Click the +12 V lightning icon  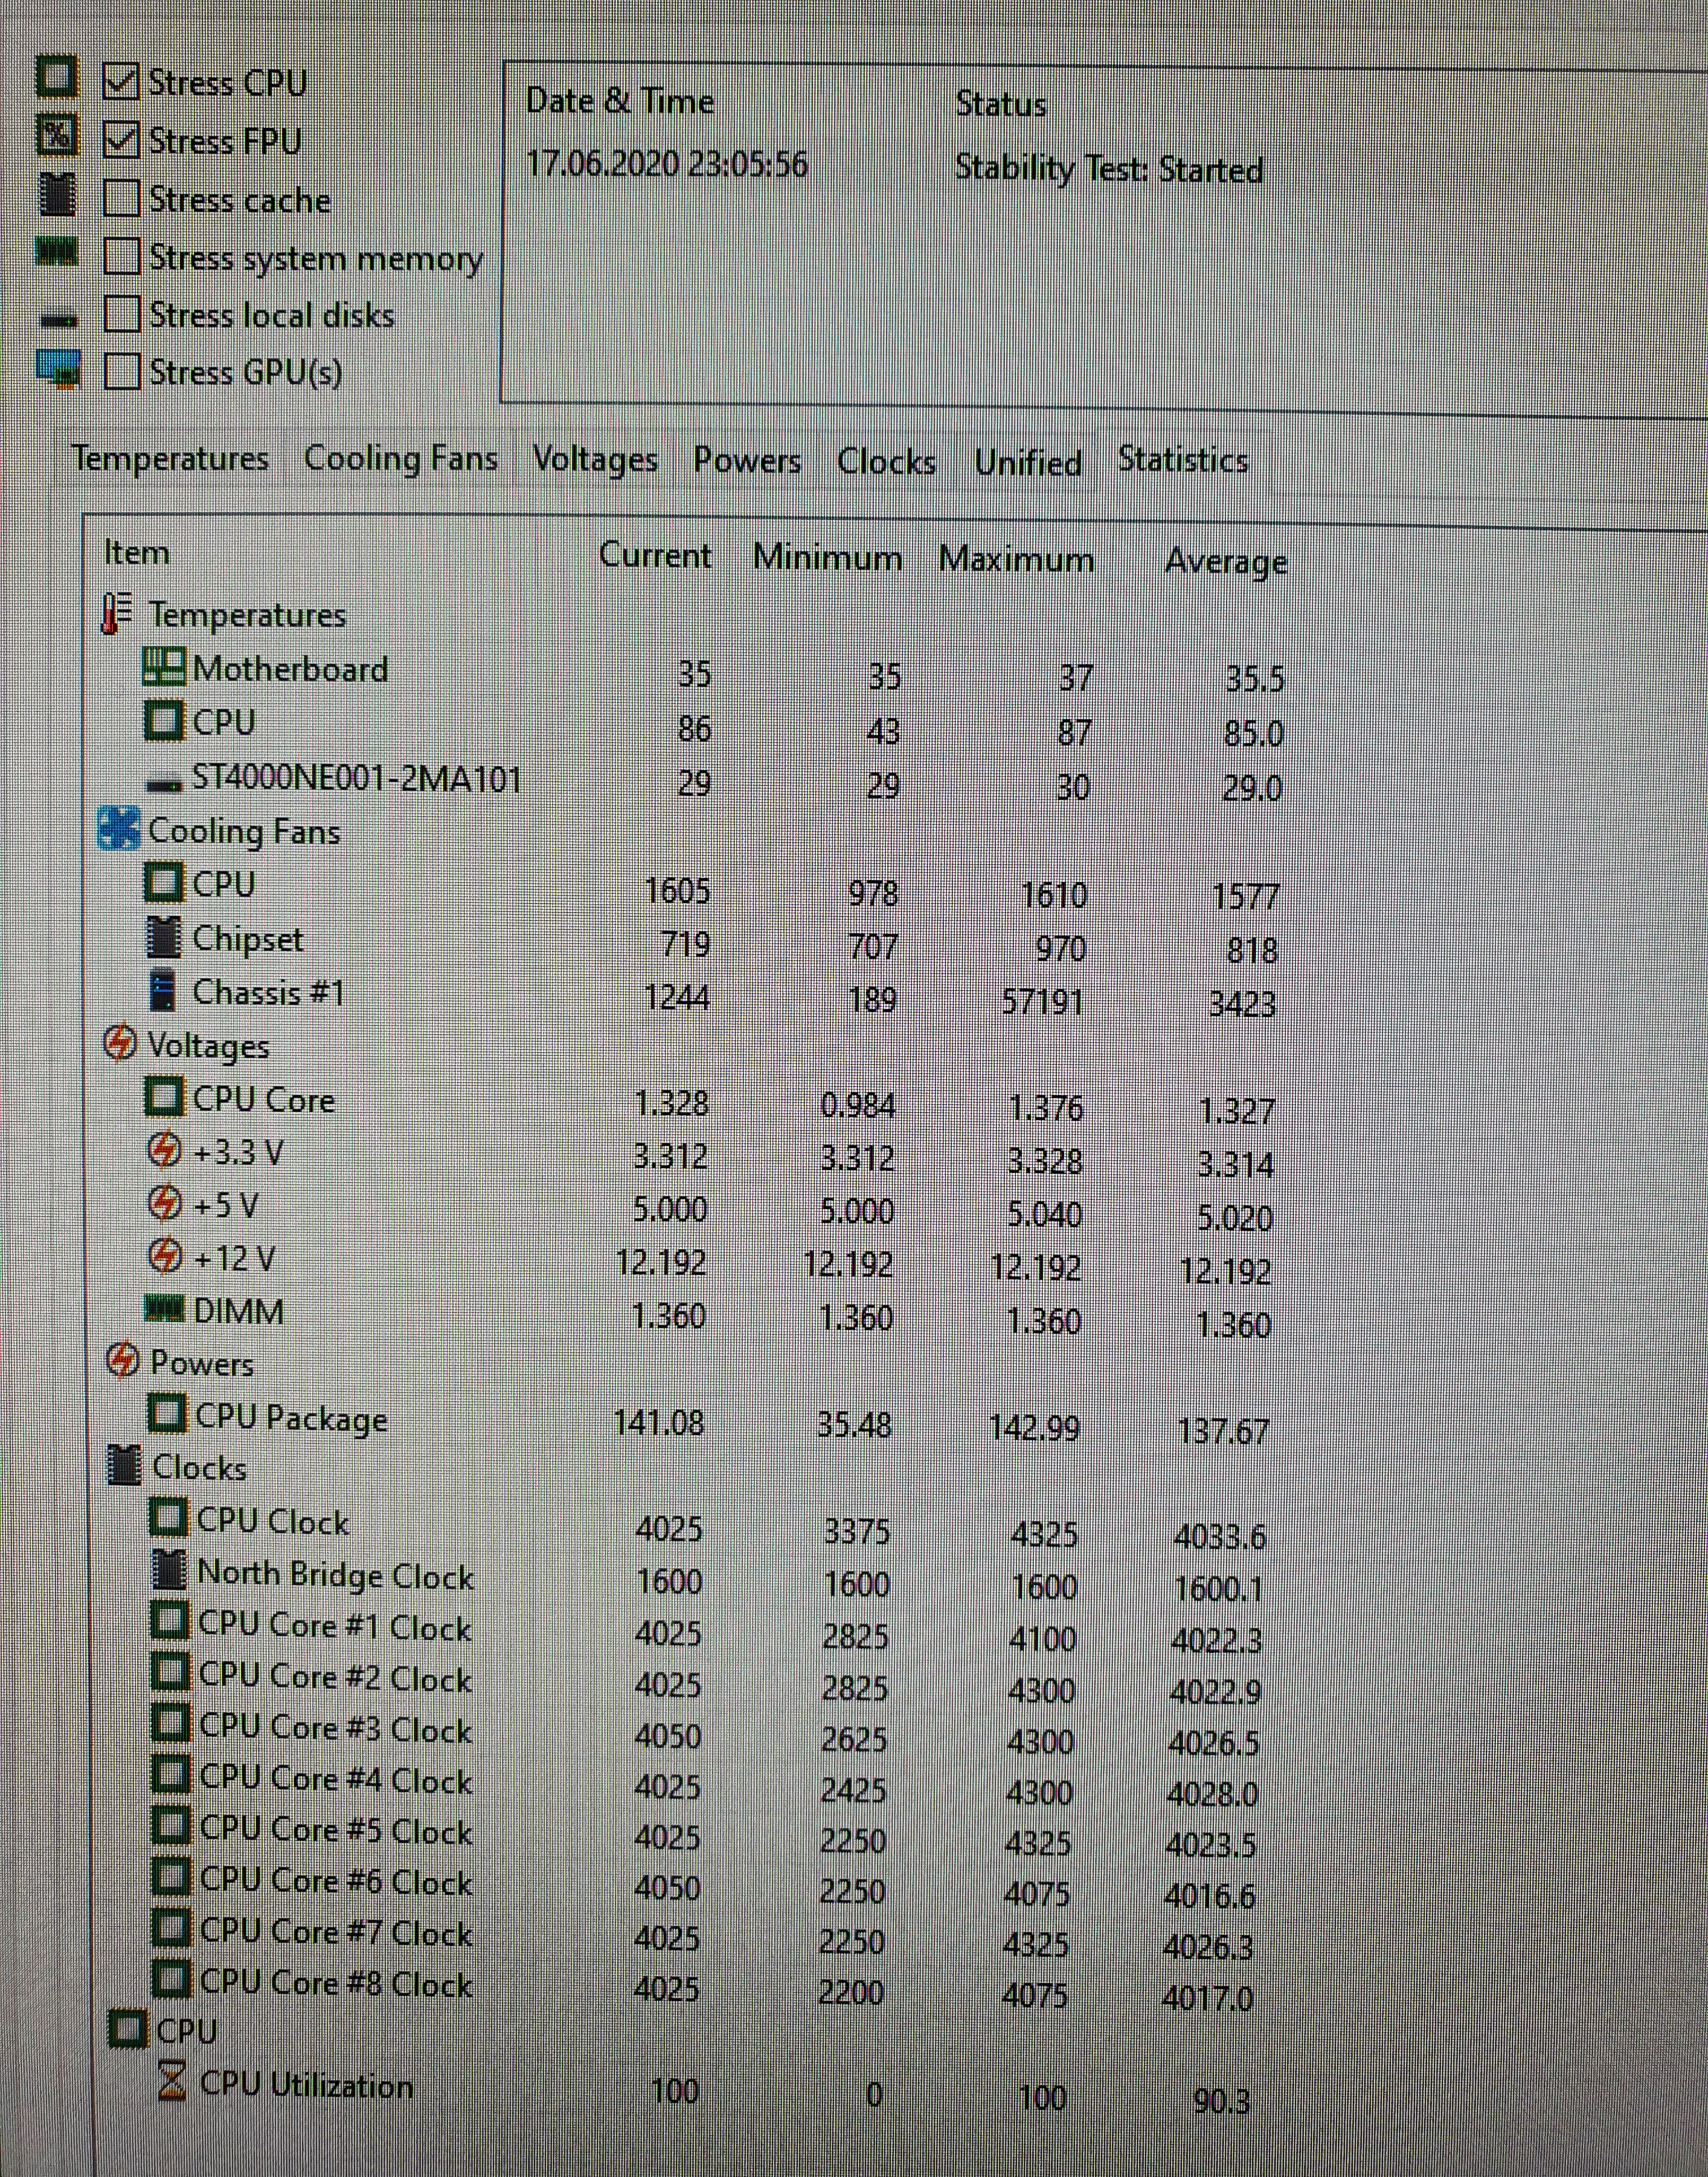click(165, 1255)
